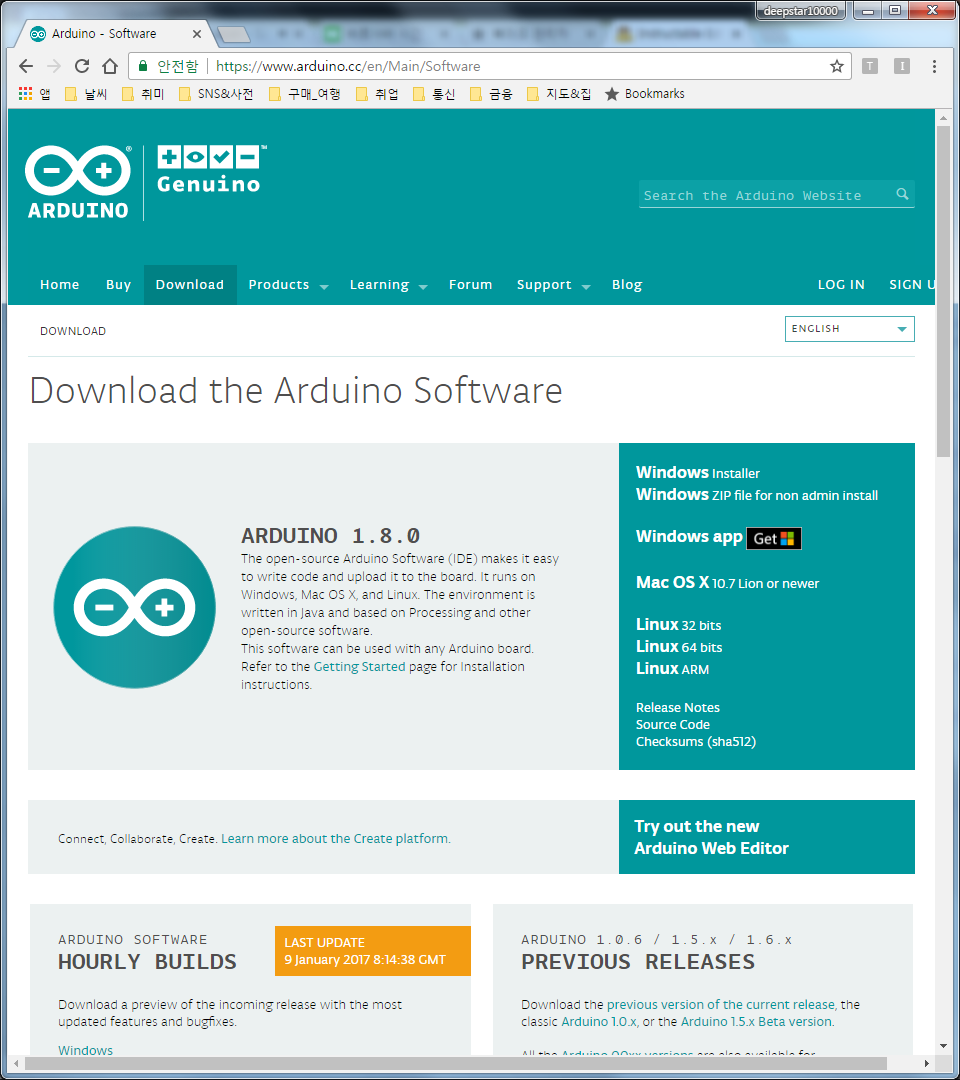Open the ENGLISH language dropdown
This screenshot has height=1080, width=960.
point(849,328)
